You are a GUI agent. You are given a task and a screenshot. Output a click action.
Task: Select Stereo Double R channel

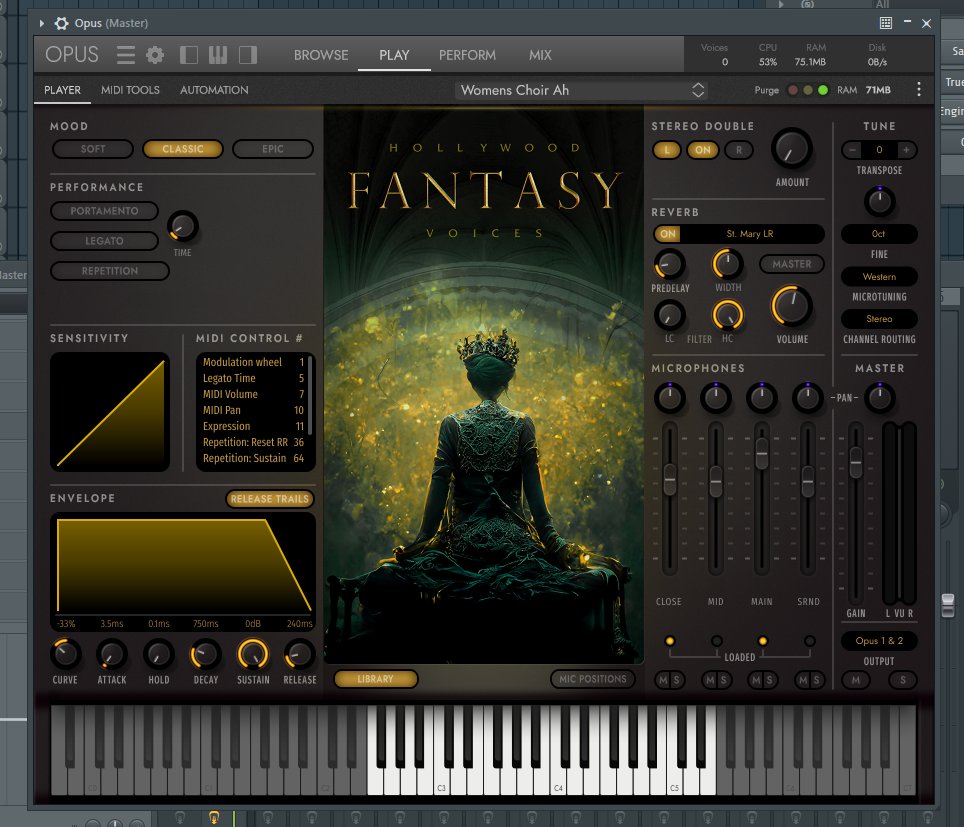point(738,150)
